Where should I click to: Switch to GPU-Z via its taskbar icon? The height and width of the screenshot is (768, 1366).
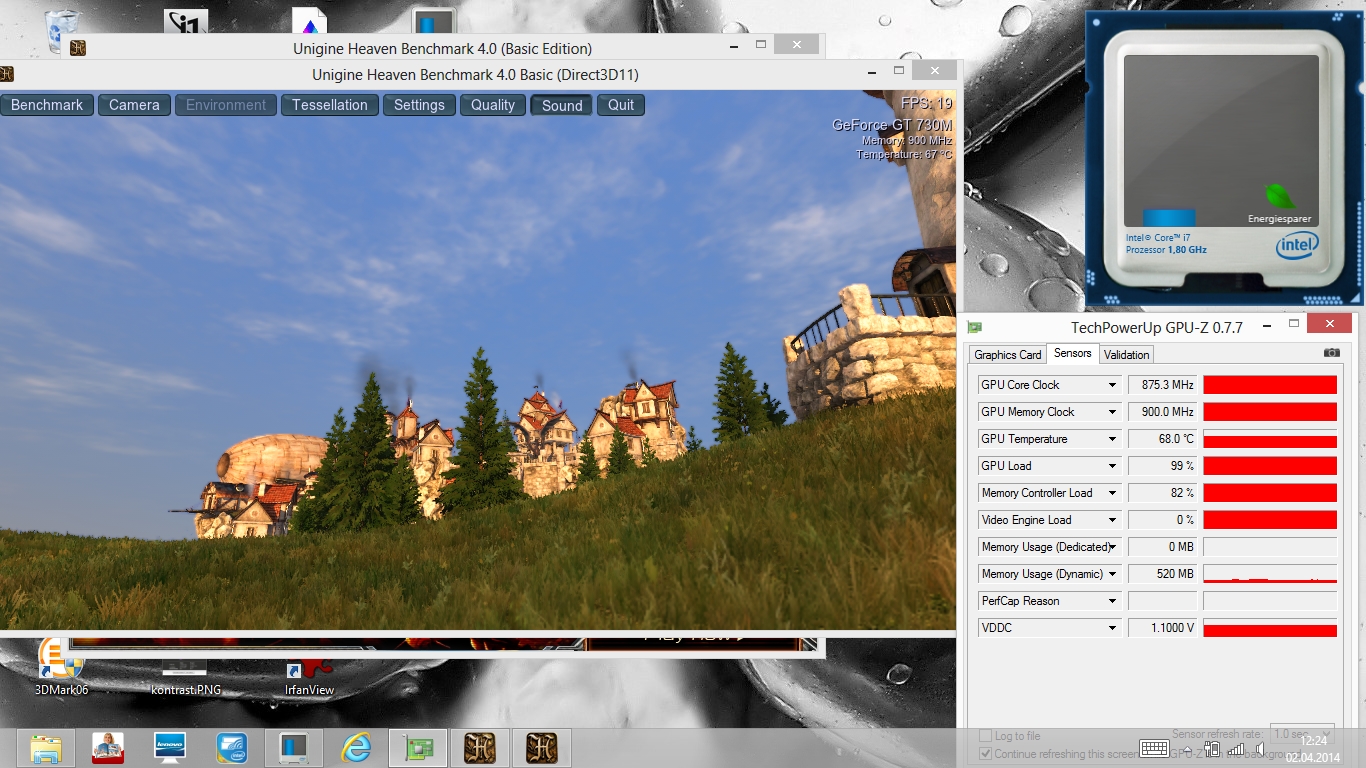(x=418, y=748)
